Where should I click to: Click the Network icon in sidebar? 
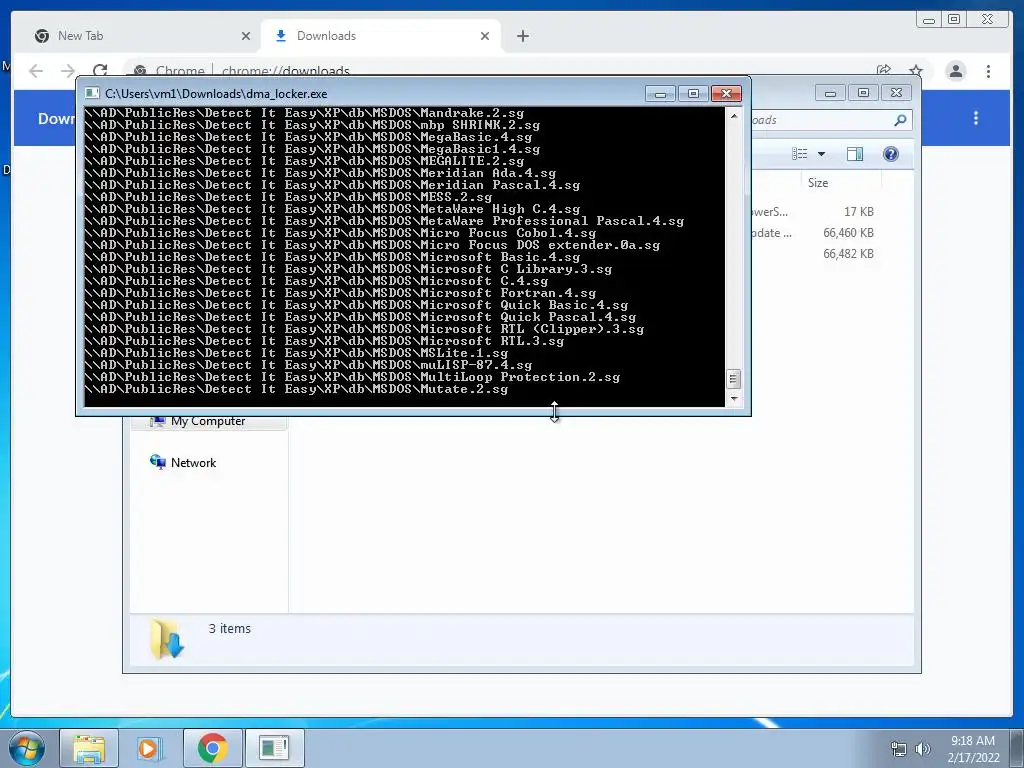[x=157, y=462]
